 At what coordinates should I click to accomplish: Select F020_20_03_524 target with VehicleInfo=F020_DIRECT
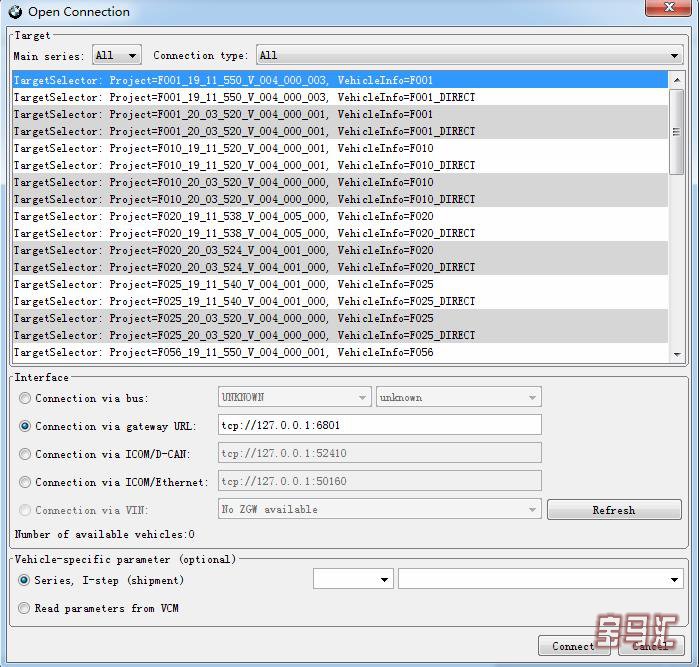[340, 267]
